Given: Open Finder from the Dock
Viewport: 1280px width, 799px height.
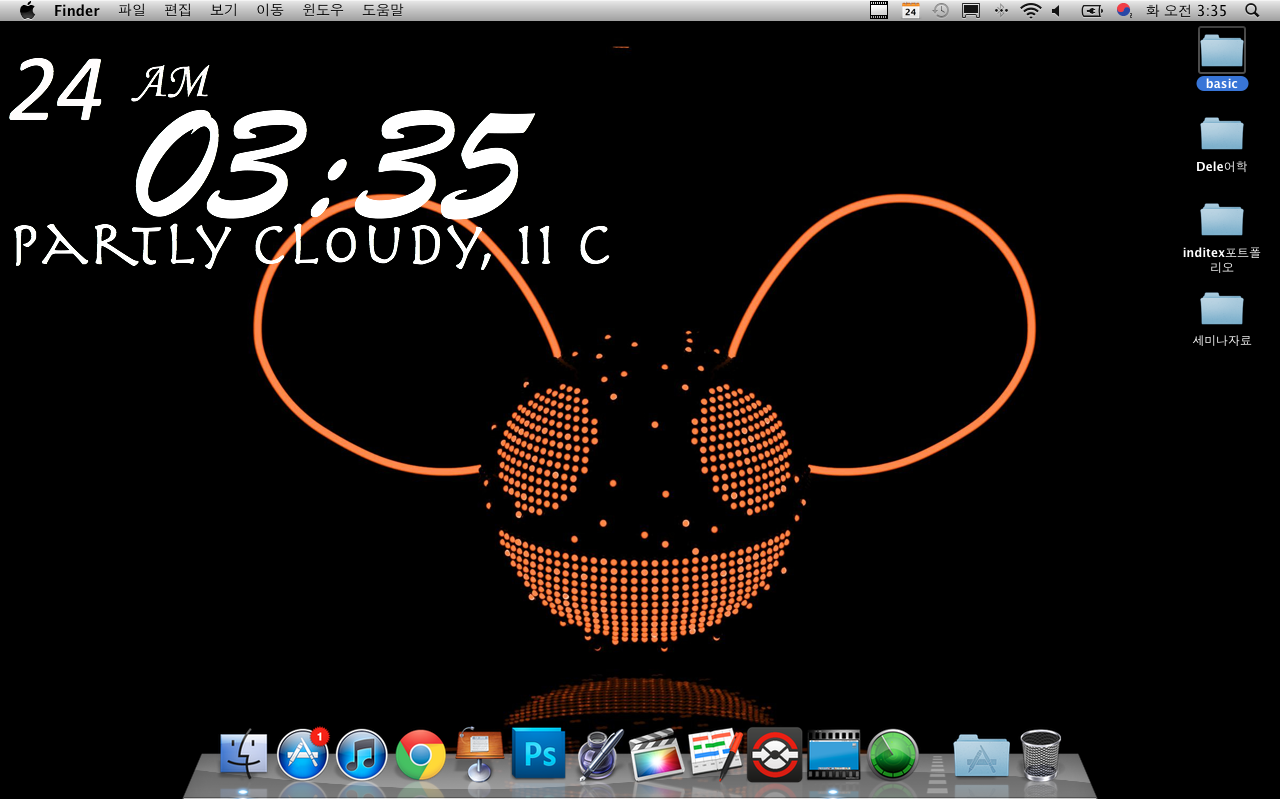Looking at the screenshot, I should (244, 755).
